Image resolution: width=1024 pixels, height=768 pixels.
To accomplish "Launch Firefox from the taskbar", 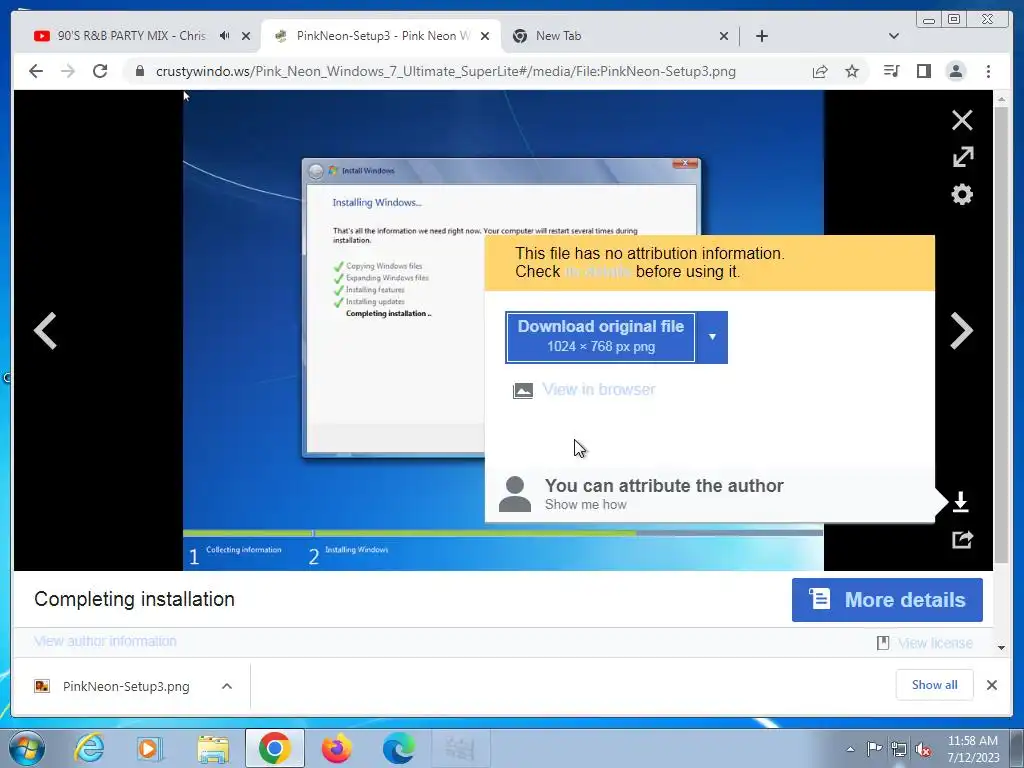I will 337,748.
